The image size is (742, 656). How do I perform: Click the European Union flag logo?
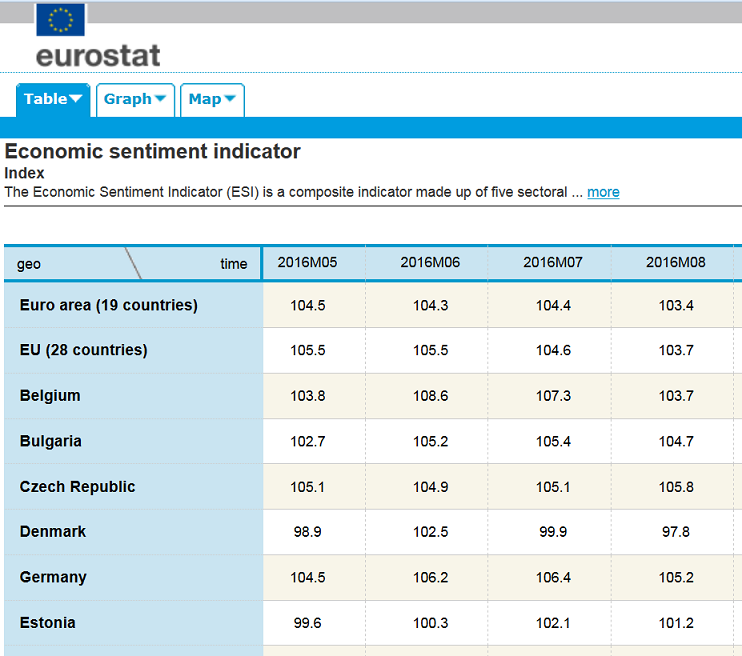point(60,19)
